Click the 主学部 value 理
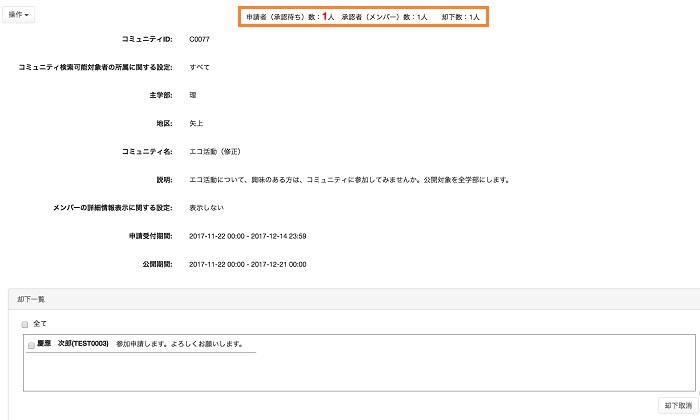This screenshot has height=420, width=700. 192,95
